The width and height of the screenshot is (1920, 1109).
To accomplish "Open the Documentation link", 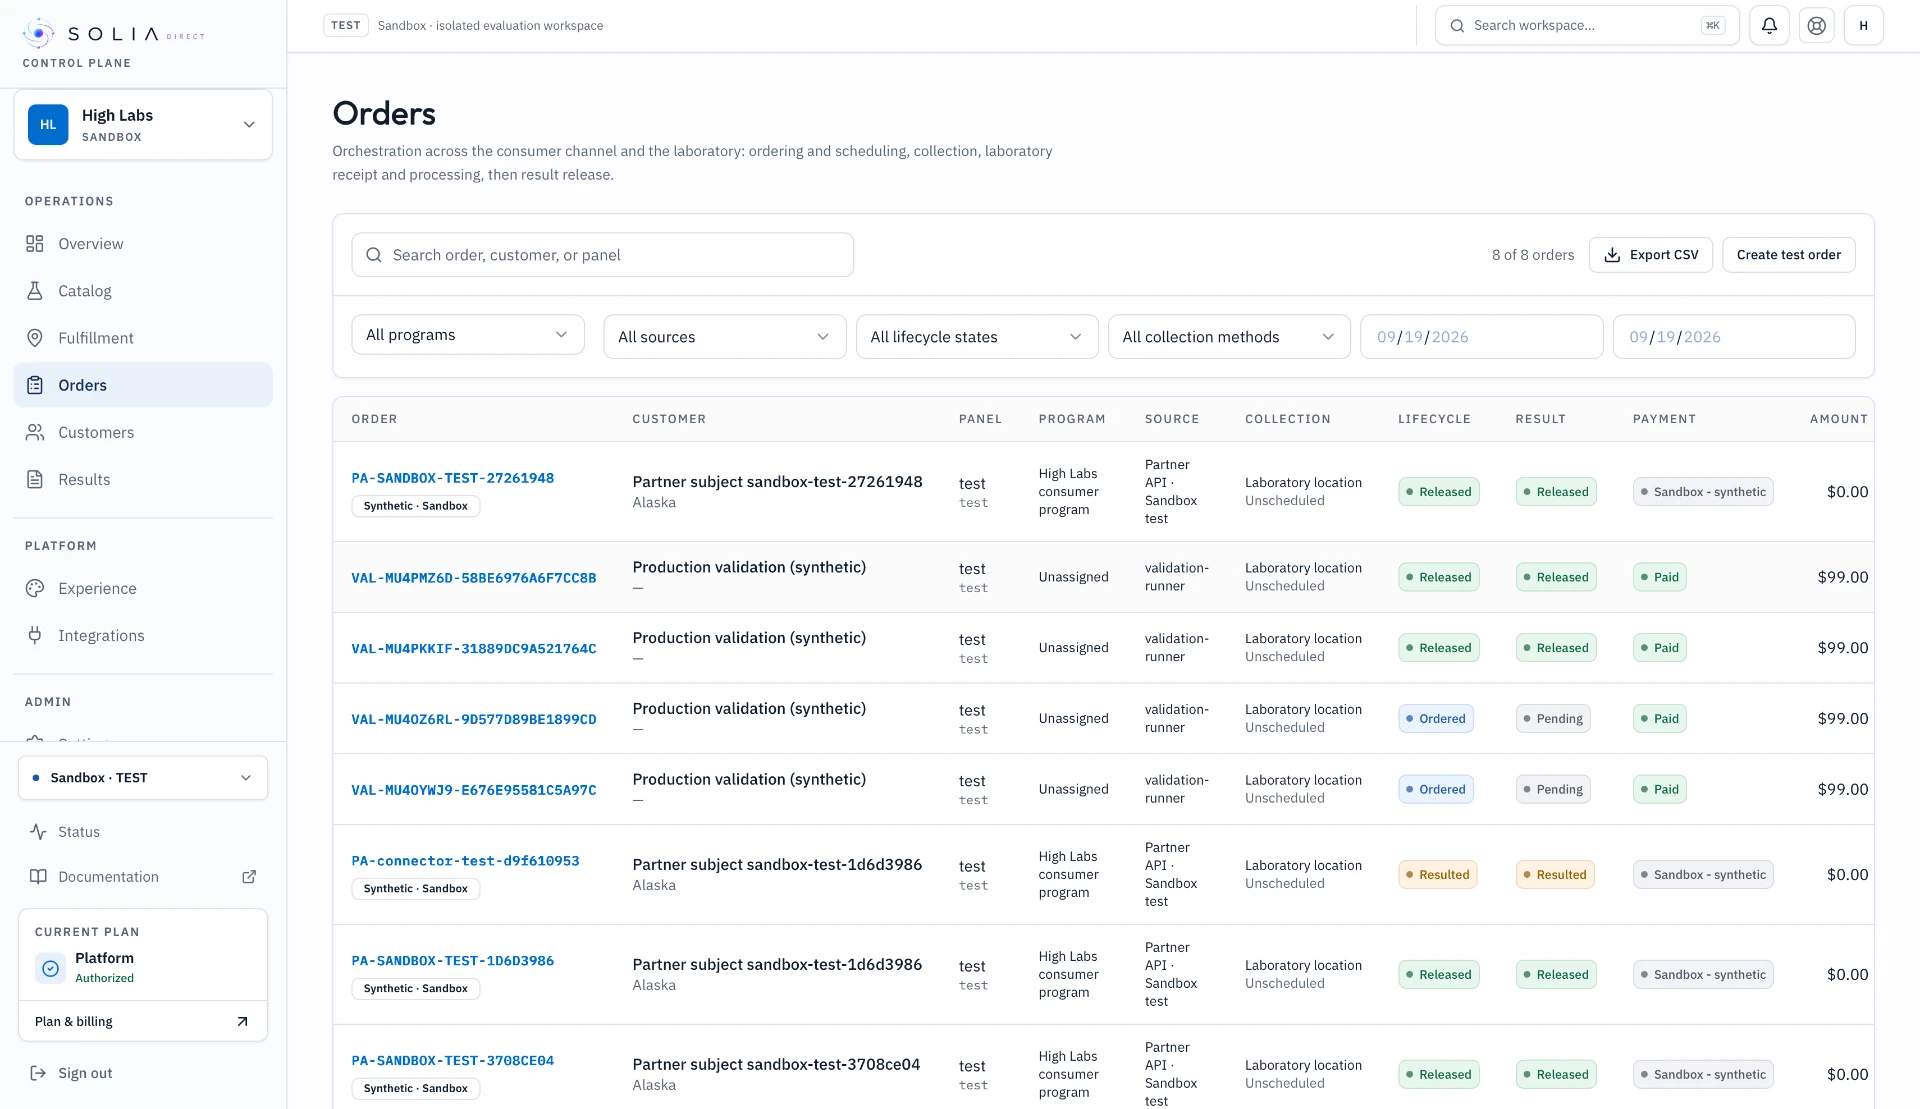I will 143,877.
